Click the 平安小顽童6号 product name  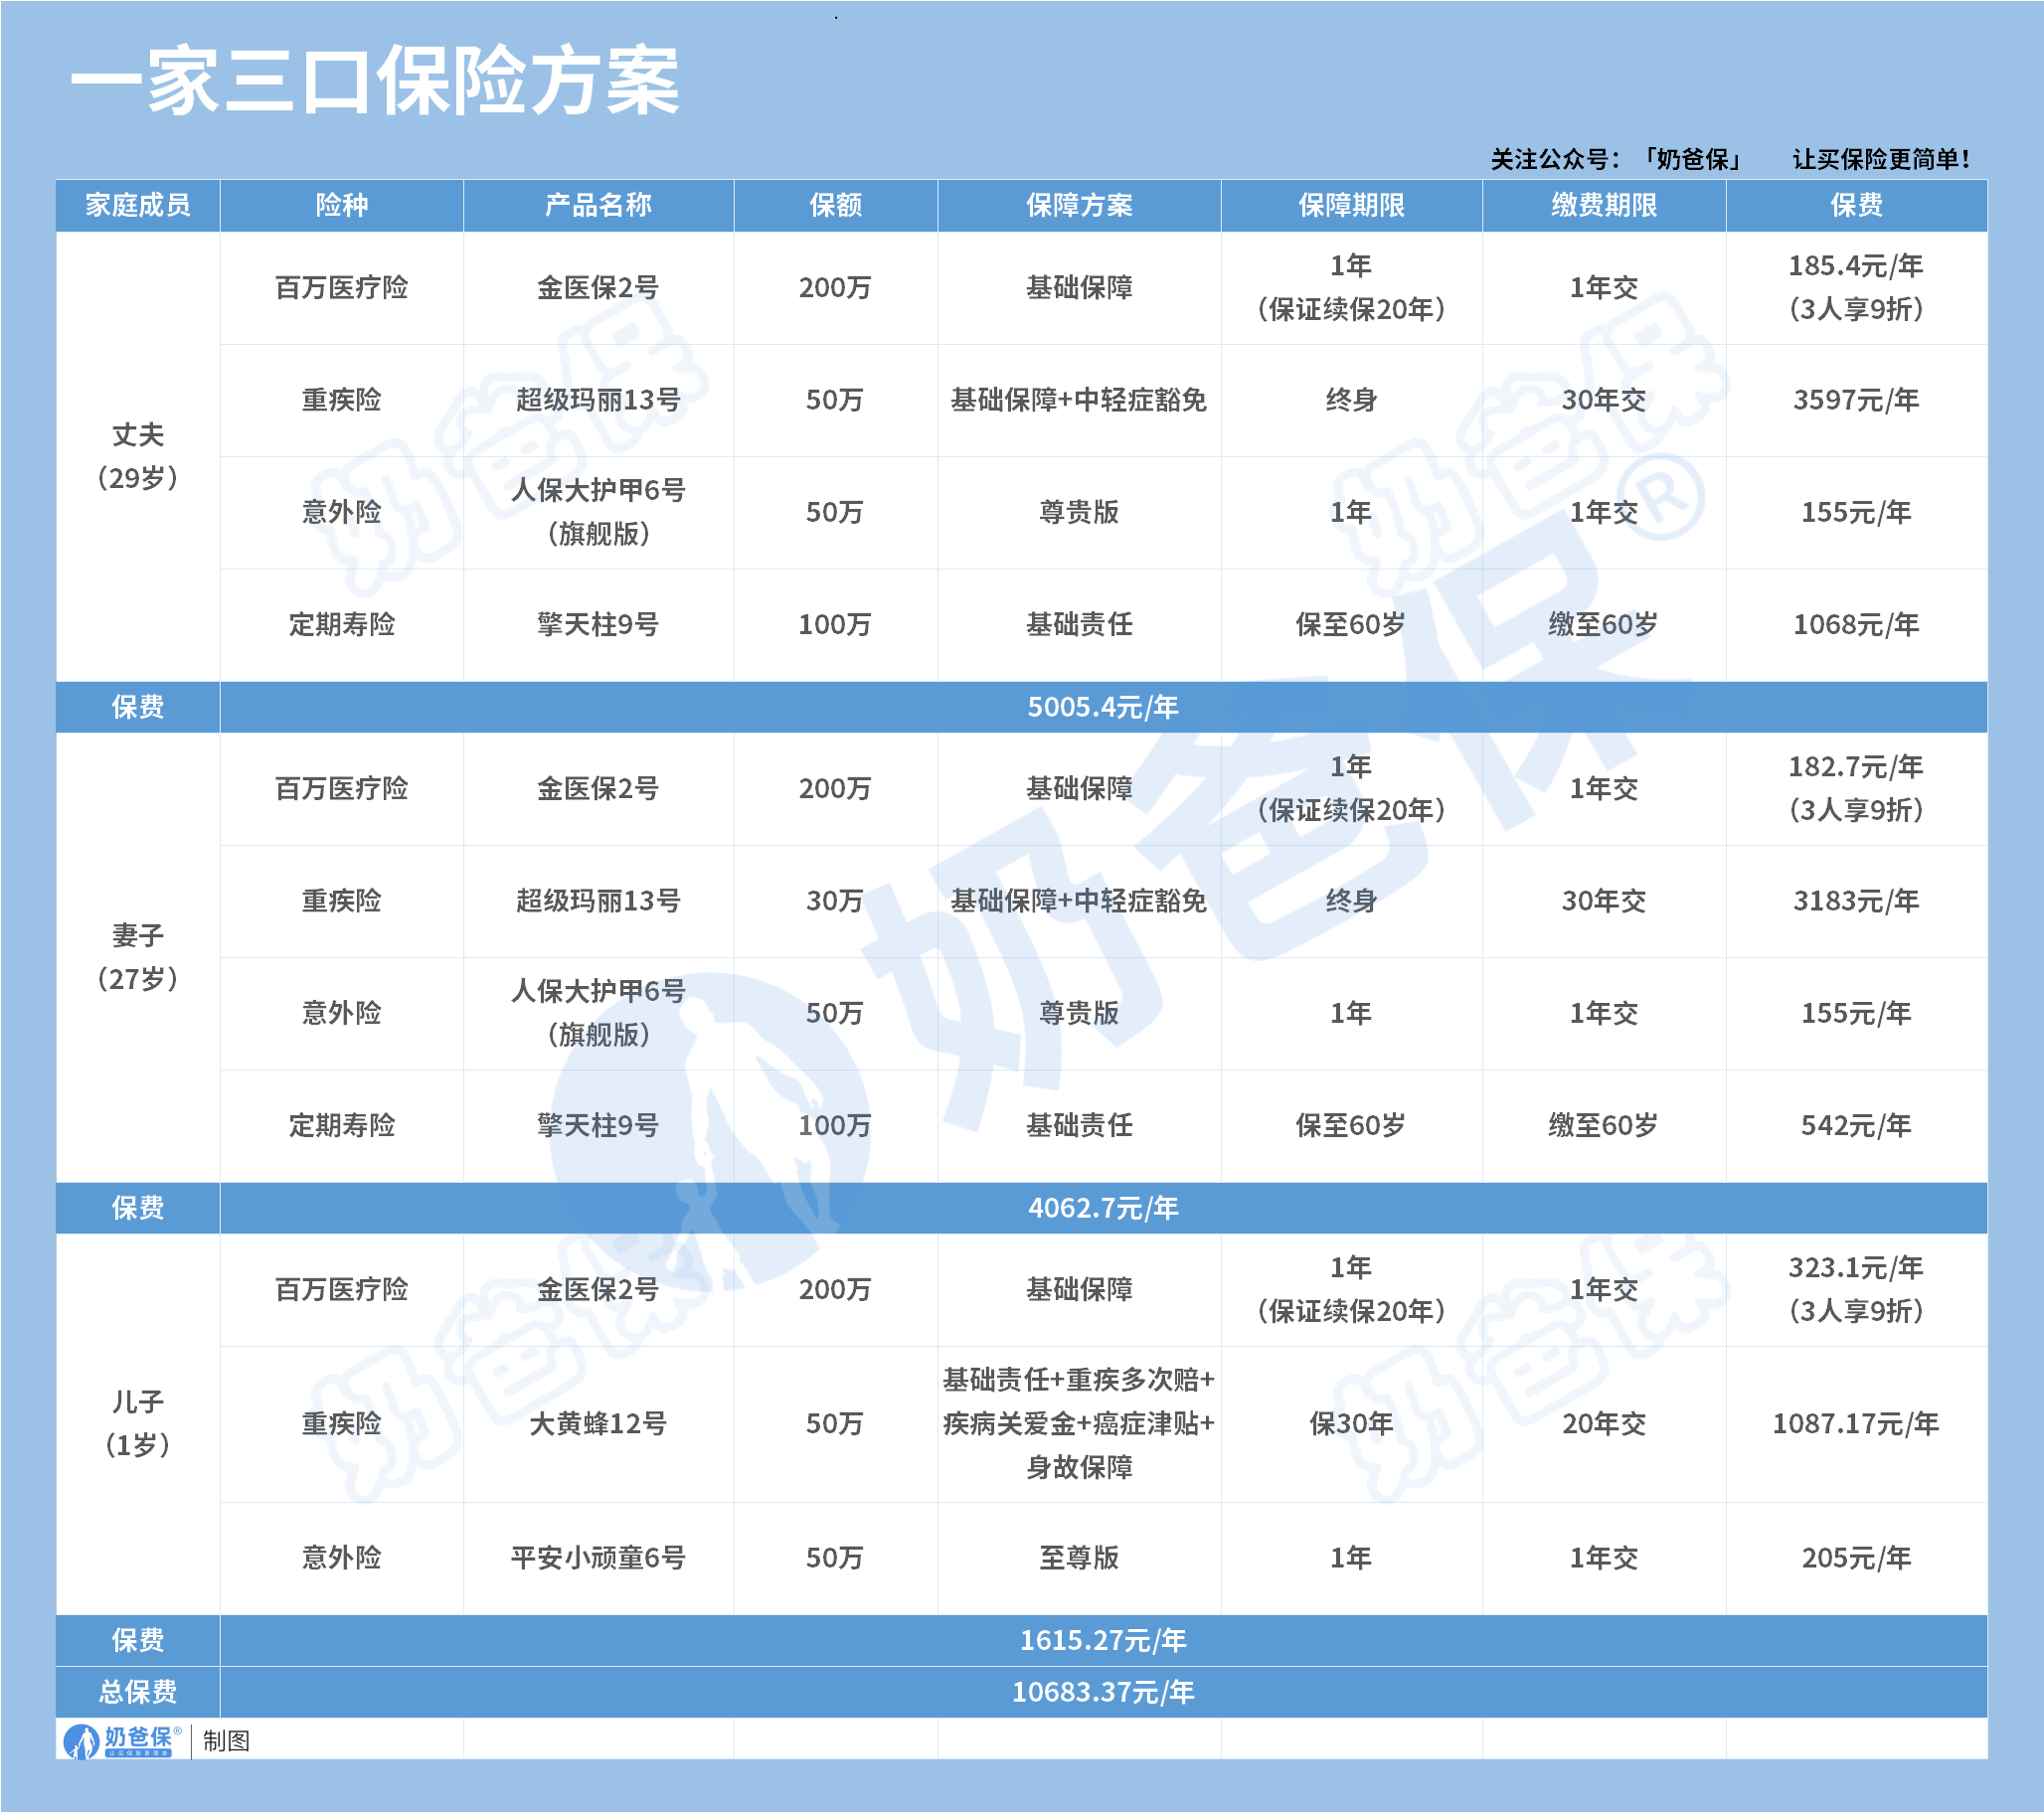tap(598, 1557)
